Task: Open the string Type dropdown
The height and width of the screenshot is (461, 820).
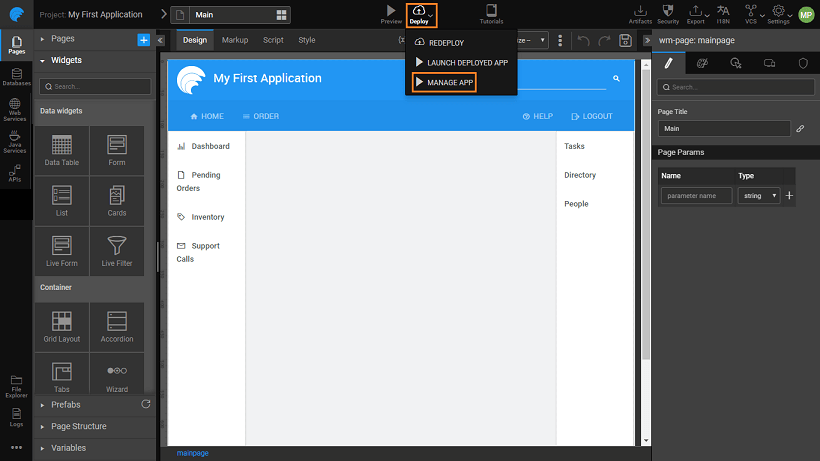Action: [759, 196]
